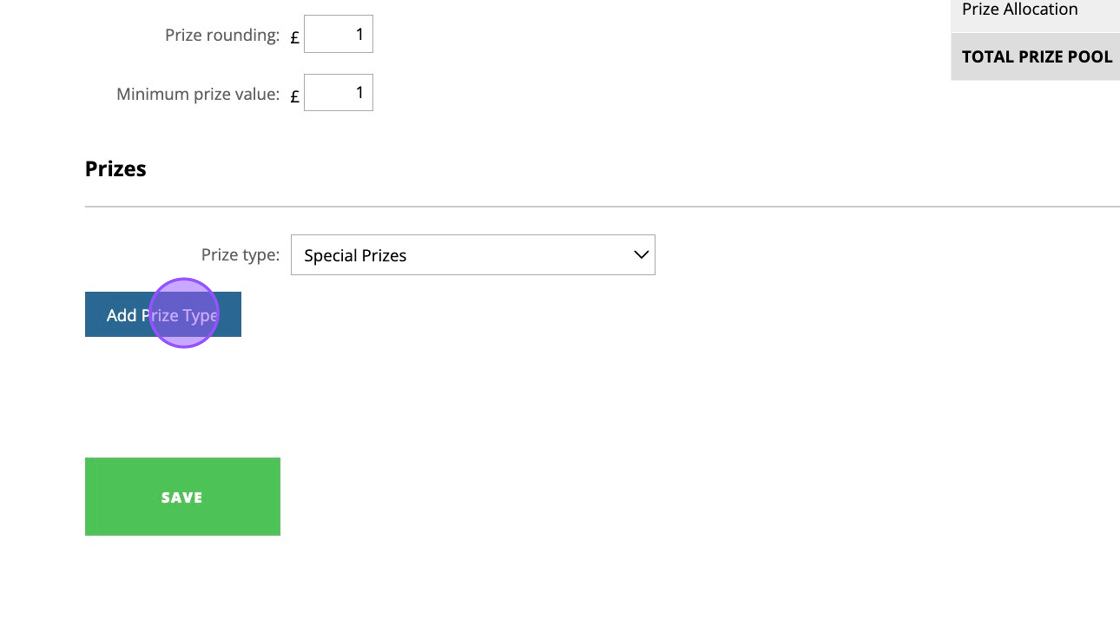Click the word "Add" on the blue button
The image size is (1120, 626).
tap(121, 315)
